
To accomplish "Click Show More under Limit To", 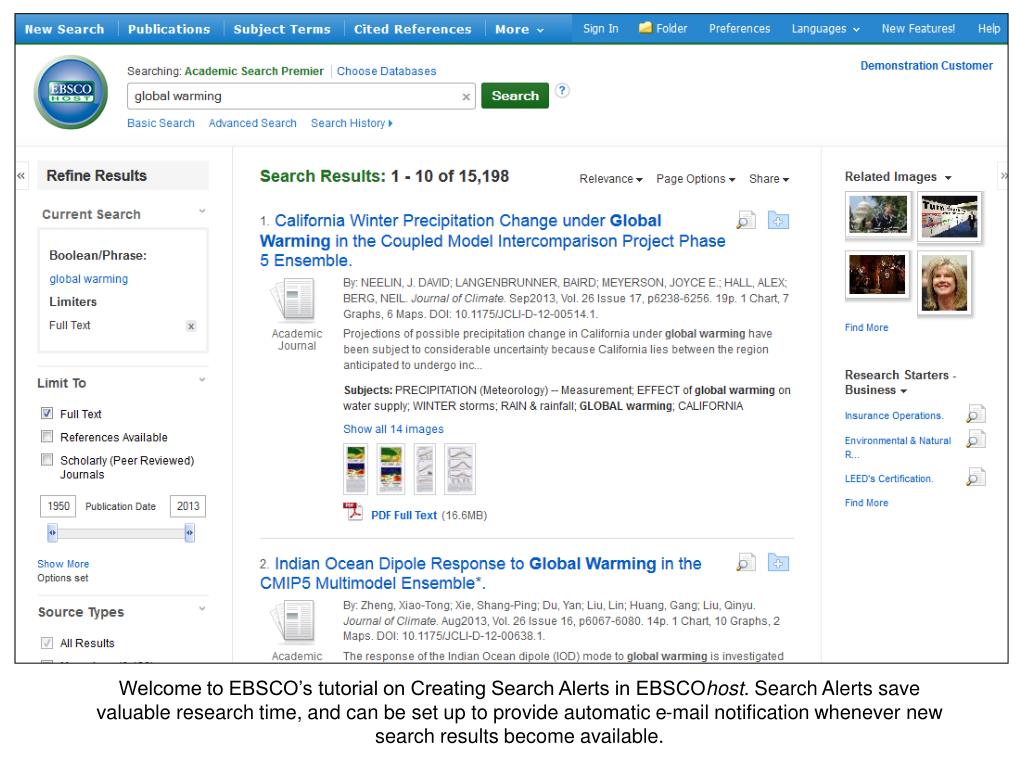I will tap(63, 564).
